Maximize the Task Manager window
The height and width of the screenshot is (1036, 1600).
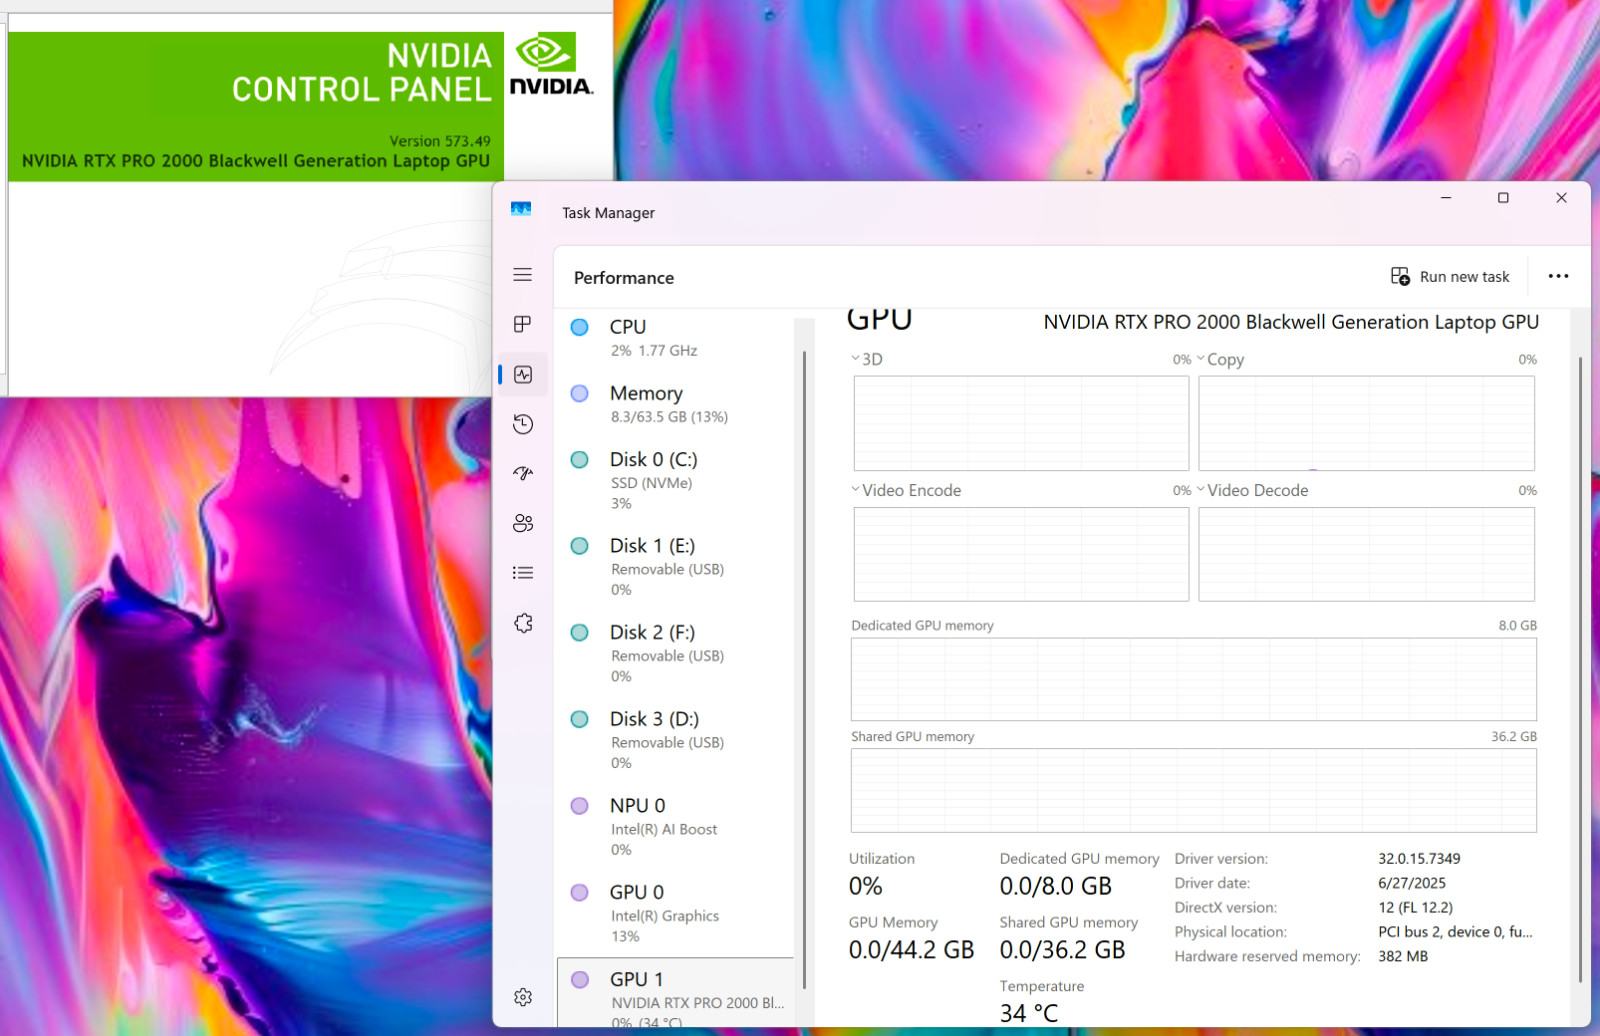tap(1503, 198)
